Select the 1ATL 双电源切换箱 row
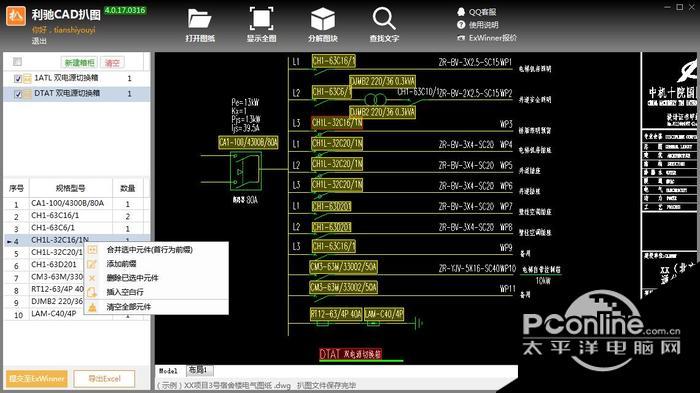 (77, 78)
